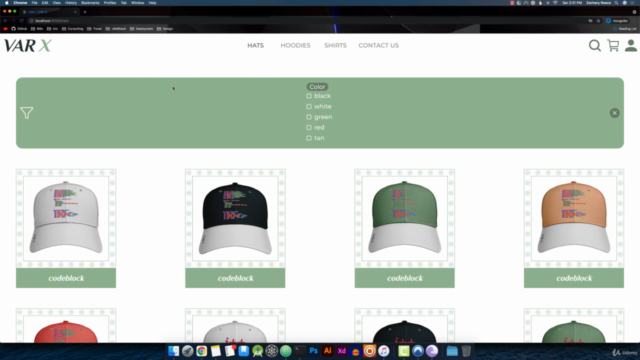Open Music app in the dock
This screenshot has width=640, height=360.
384,351
